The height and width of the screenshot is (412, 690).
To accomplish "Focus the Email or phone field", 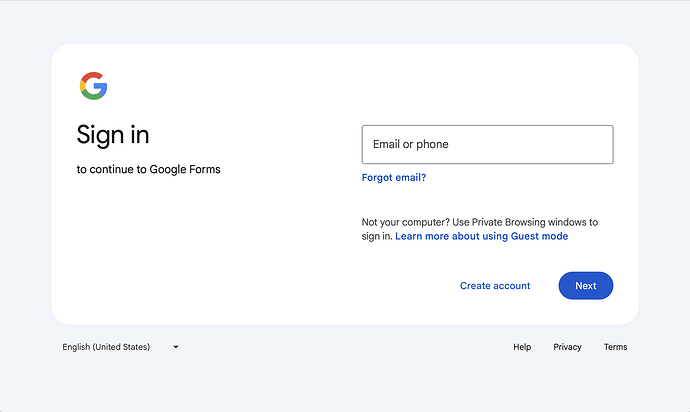I will coord(487,144).
